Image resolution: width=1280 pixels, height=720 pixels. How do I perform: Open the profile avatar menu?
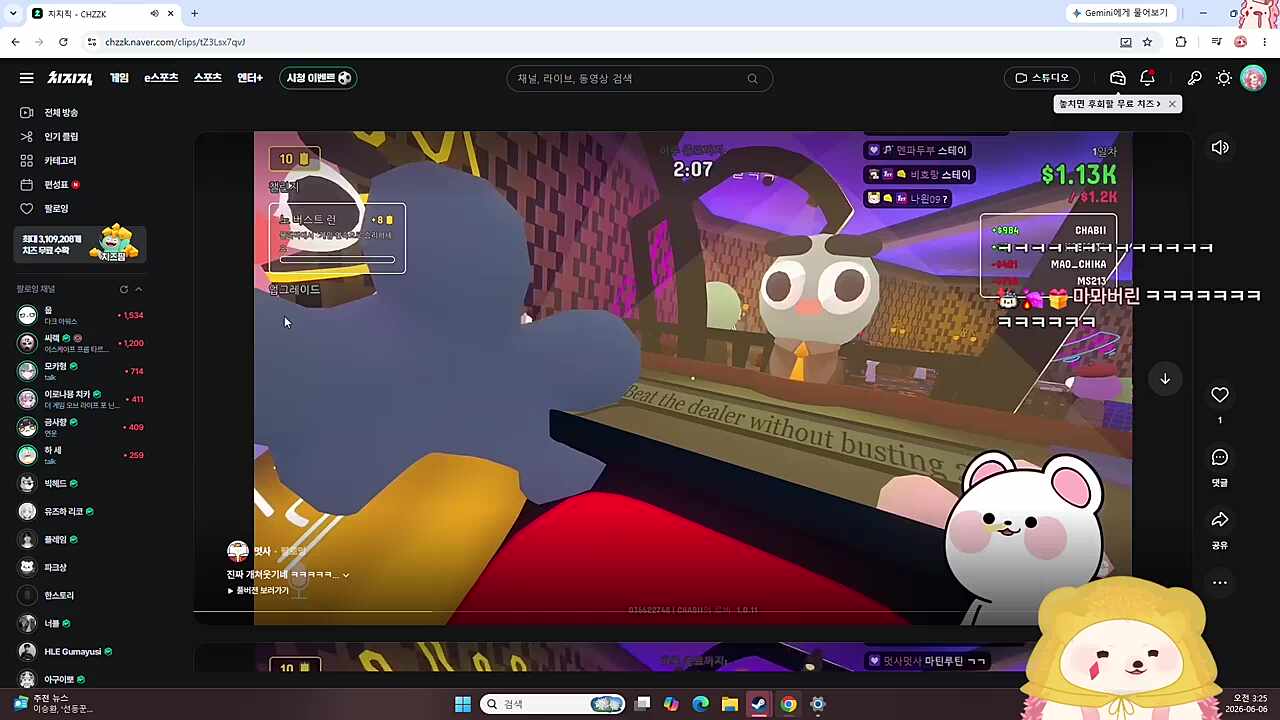pos(1253,78)
